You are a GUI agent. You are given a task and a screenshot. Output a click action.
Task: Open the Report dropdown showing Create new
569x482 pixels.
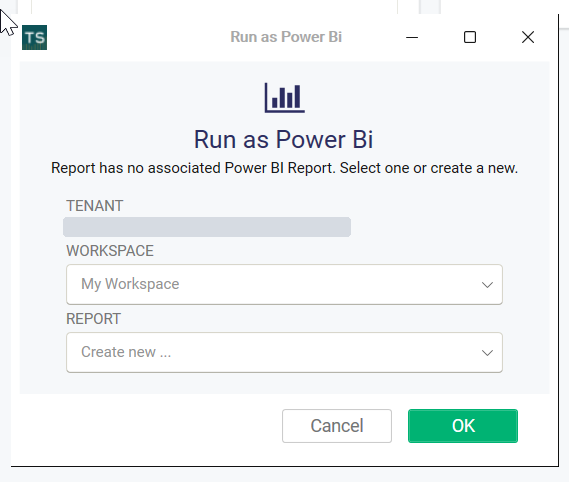pyautogui.click(x=284, y=352)
